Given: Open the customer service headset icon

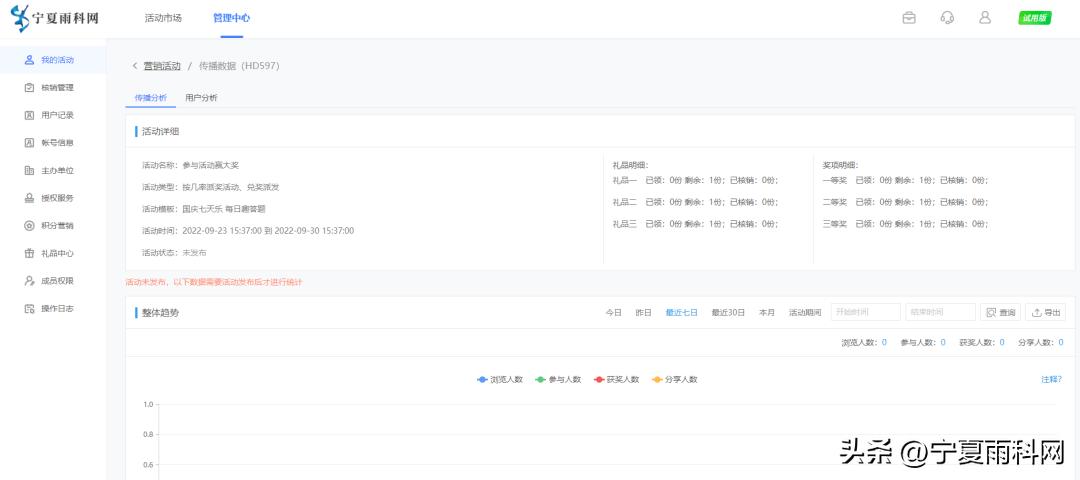Looking at the screenshot, I should [947, 18].
